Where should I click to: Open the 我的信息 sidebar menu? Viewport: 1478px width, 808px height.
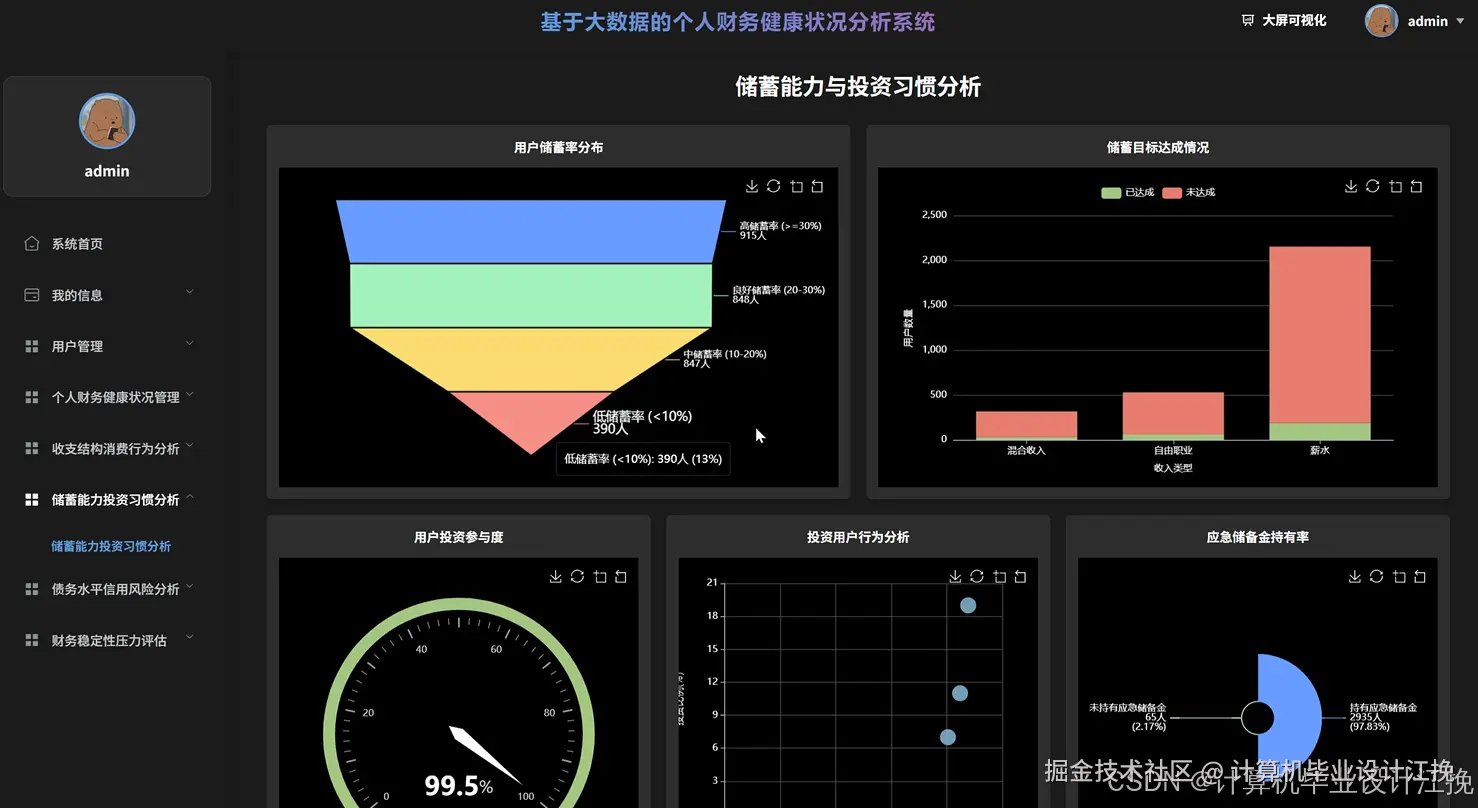tap(107, 295)
